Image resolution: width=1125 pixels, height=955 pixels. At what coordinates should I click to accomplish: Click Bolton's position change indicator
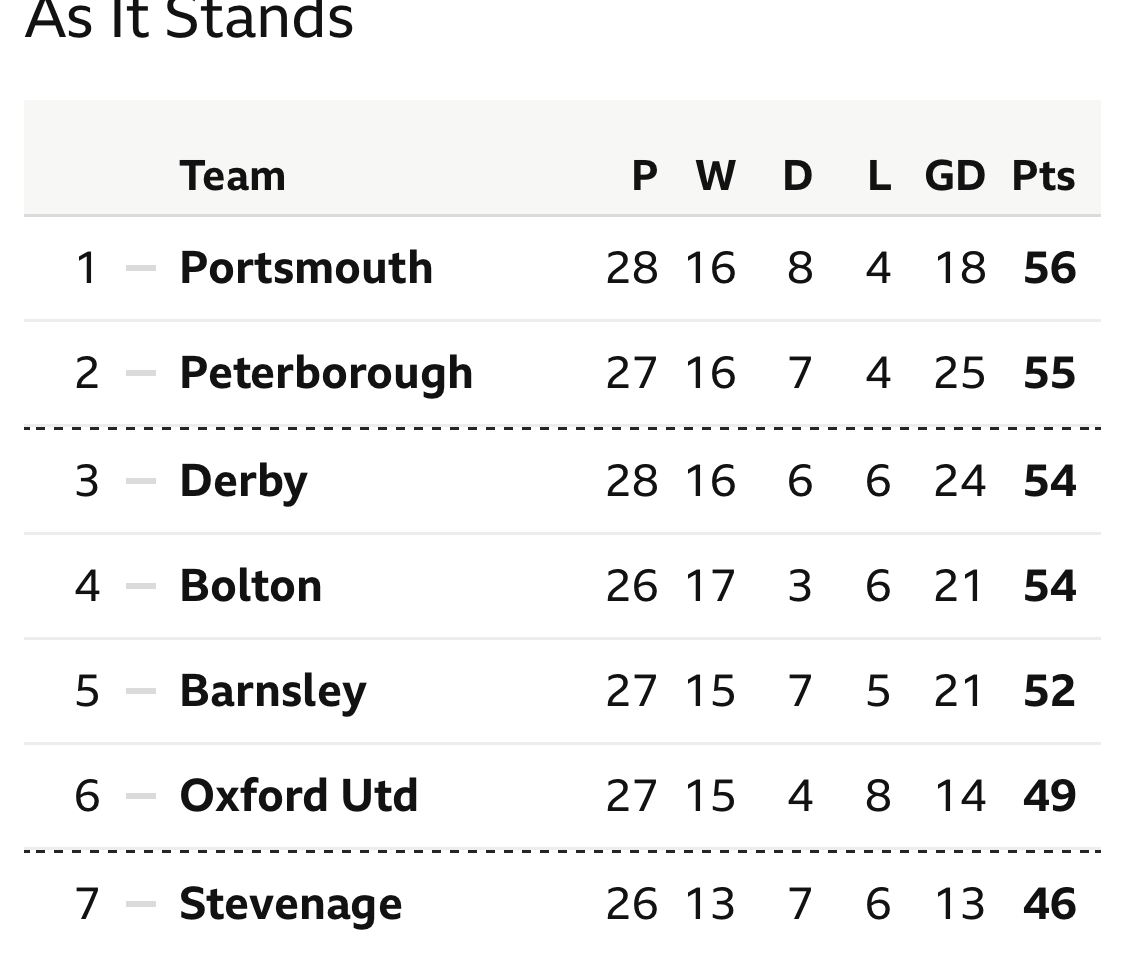[141, 585]
